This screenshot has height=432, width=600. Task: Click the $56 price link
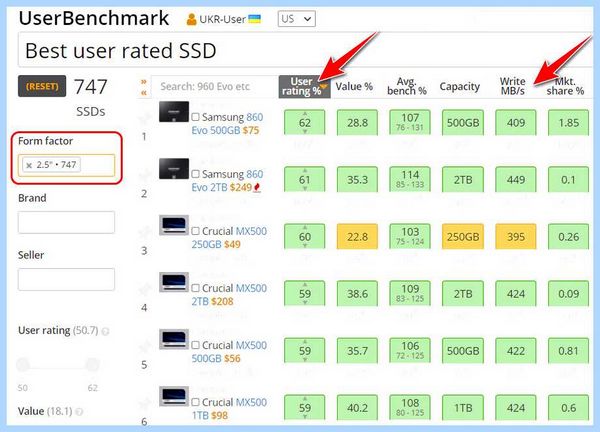point(232,358)
